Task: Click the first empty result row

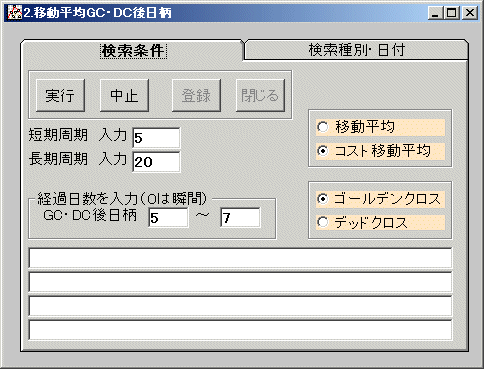Action: coord(240,258)
